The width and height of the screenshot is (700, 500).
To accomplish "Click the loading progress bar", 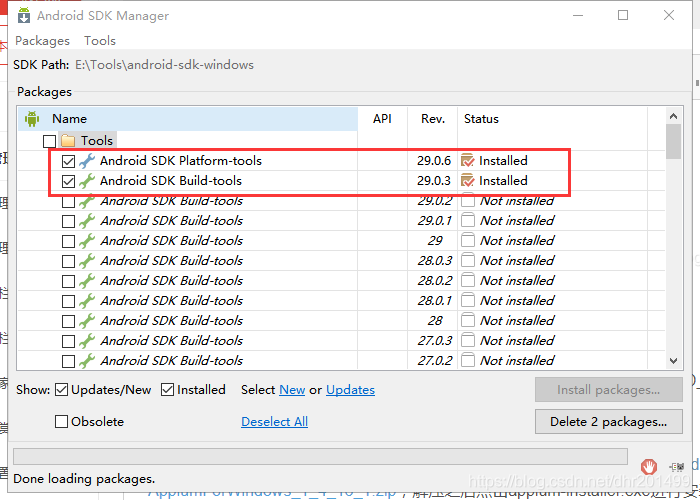I will (x=321, y=457).
